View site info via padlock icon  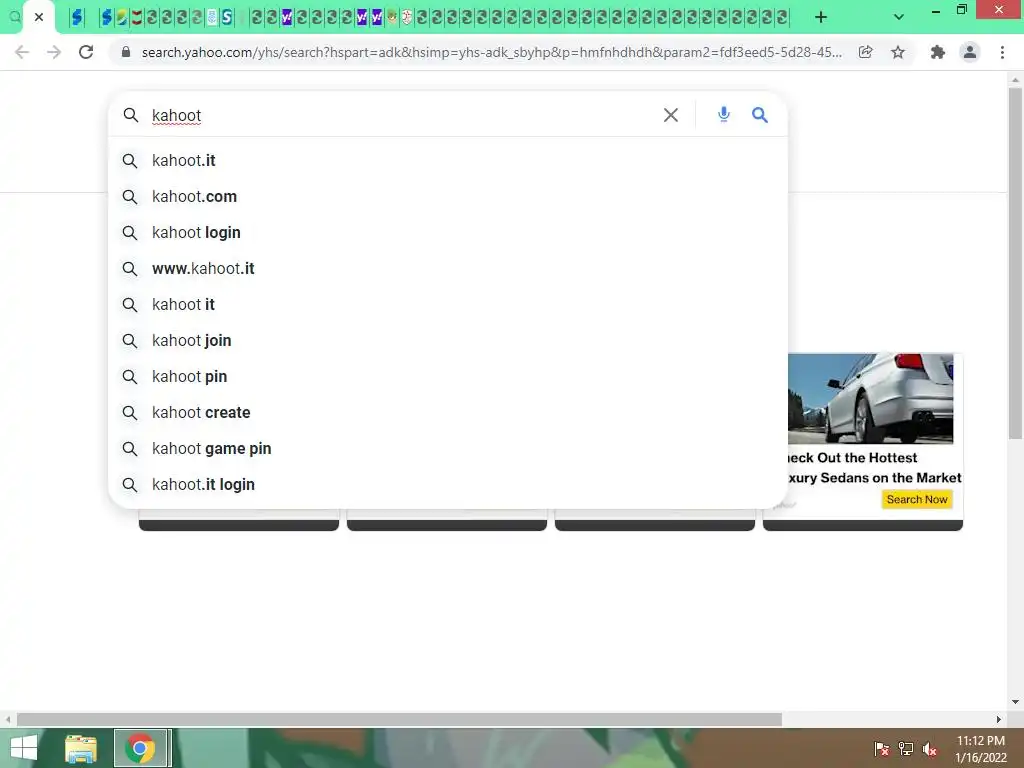126,52
